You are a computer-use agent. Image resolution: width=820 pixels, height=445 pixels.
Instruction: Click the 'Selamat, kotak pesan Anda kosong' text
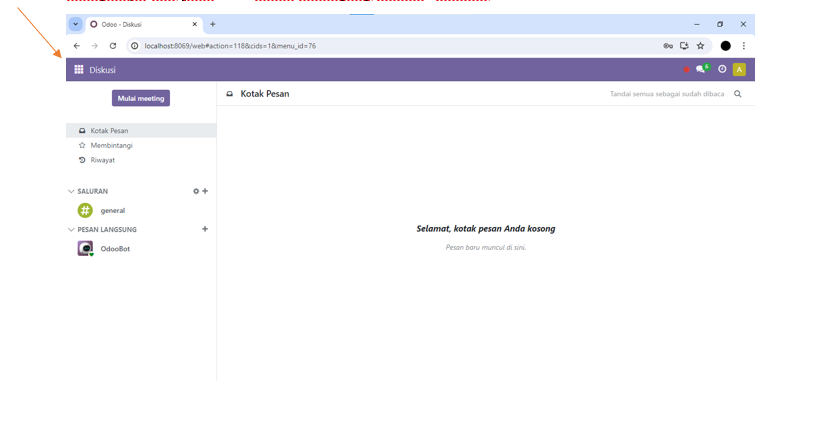coord(486,229)
